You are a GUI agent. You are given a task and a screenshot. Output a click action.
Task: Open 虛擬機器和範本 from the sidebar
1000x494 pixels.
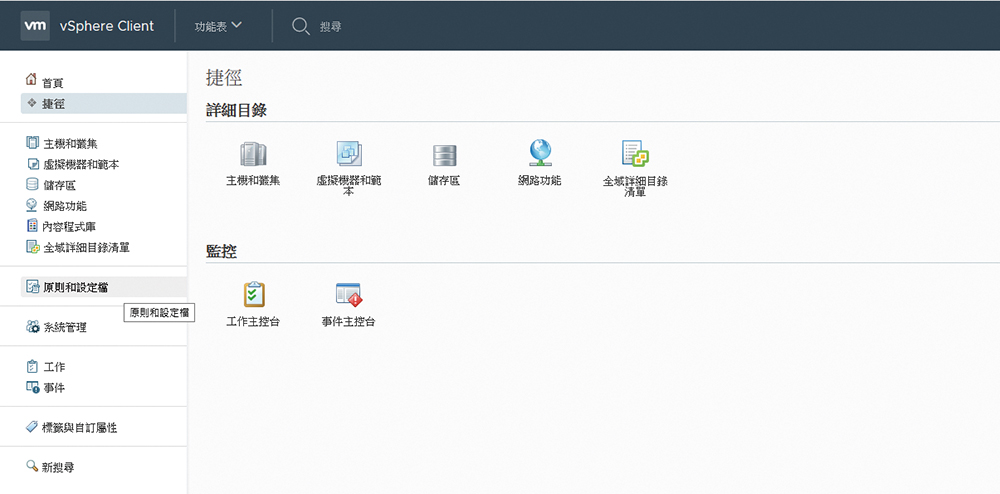coord(81,164)
